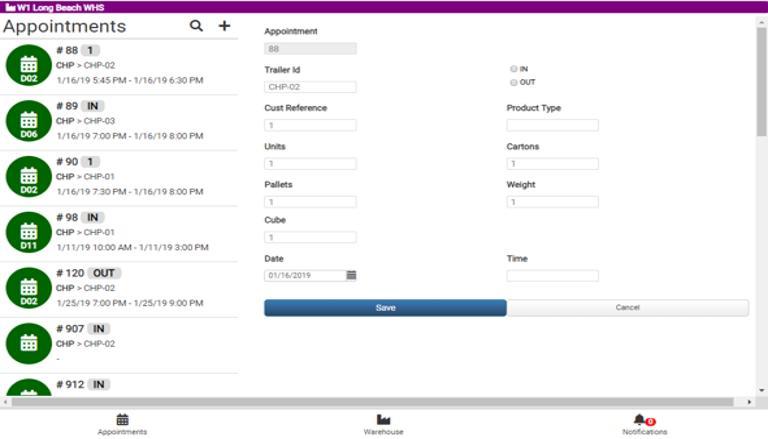
Task: Select calendar icon for appointment #98
Action: click(x=28, y=232)
